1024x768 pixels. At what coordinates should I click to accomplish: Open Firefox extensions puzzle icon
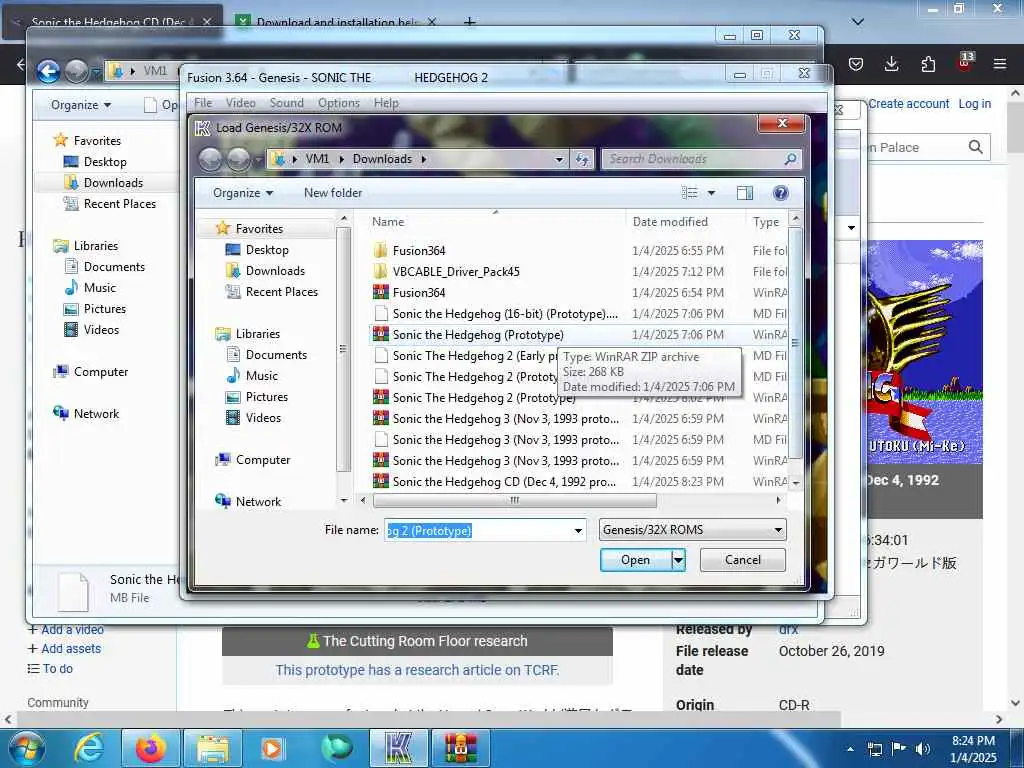click(x=928, y=64)
